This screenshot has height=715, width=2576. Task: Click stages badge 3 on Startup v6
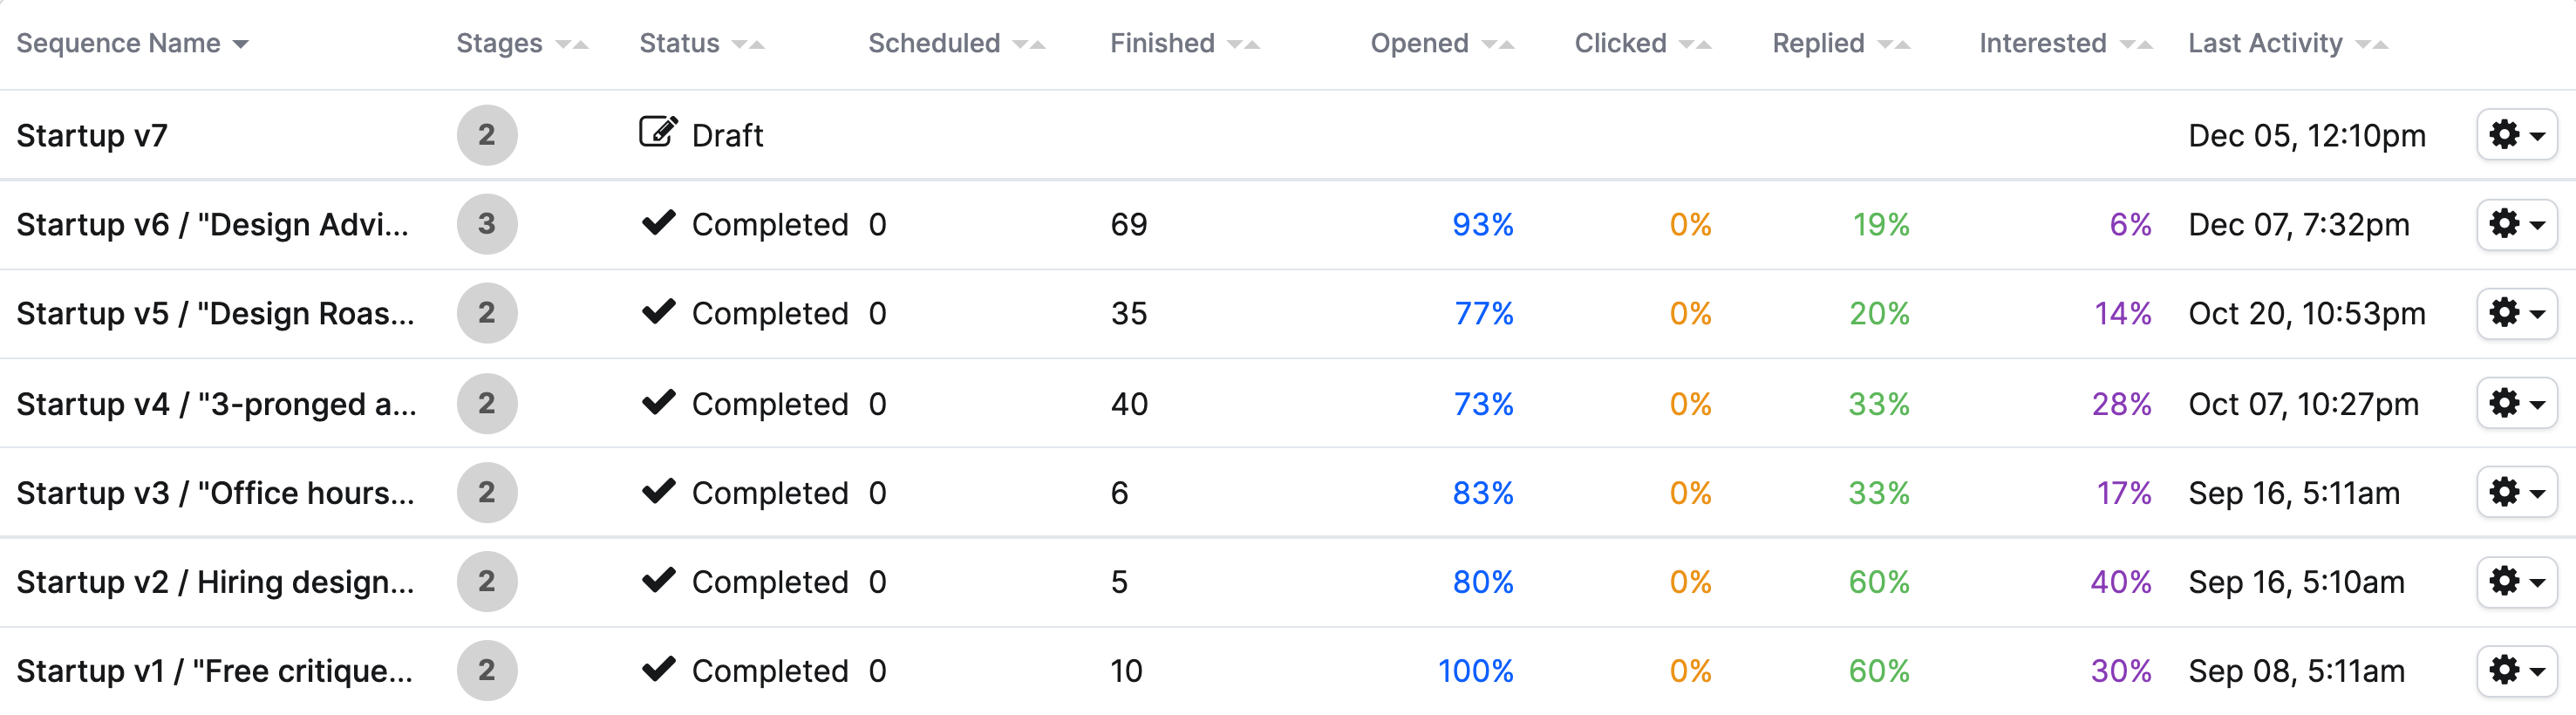pos(487,224)
